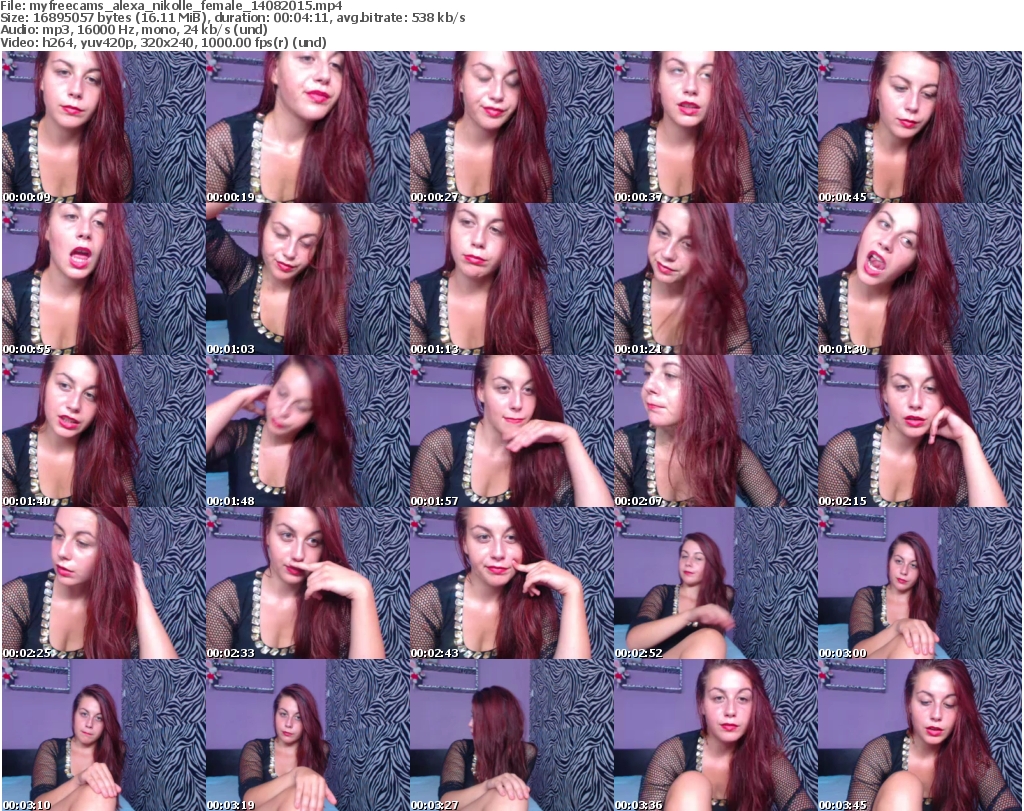Select thumbnail at 00:03:10

103,735
